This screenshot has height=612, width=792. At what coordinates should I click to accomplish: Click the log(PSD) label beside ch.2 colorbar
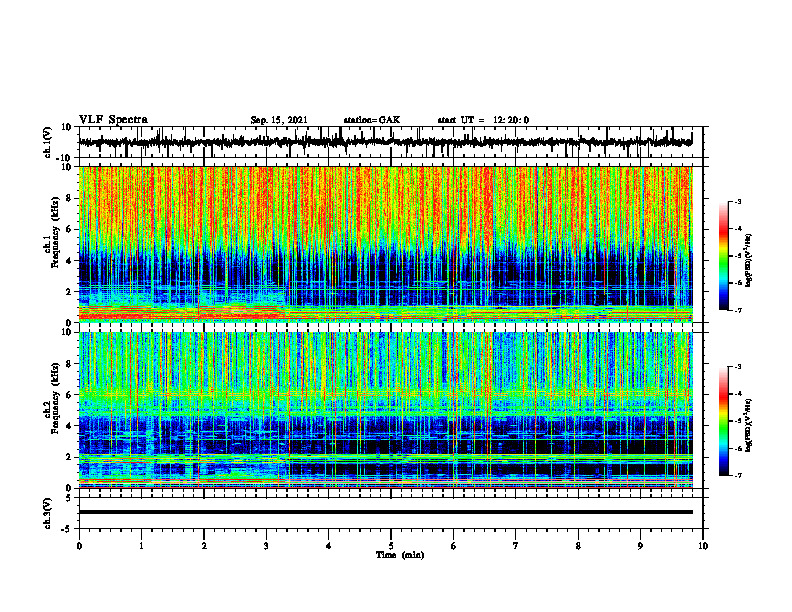click(x=748, y=425)
